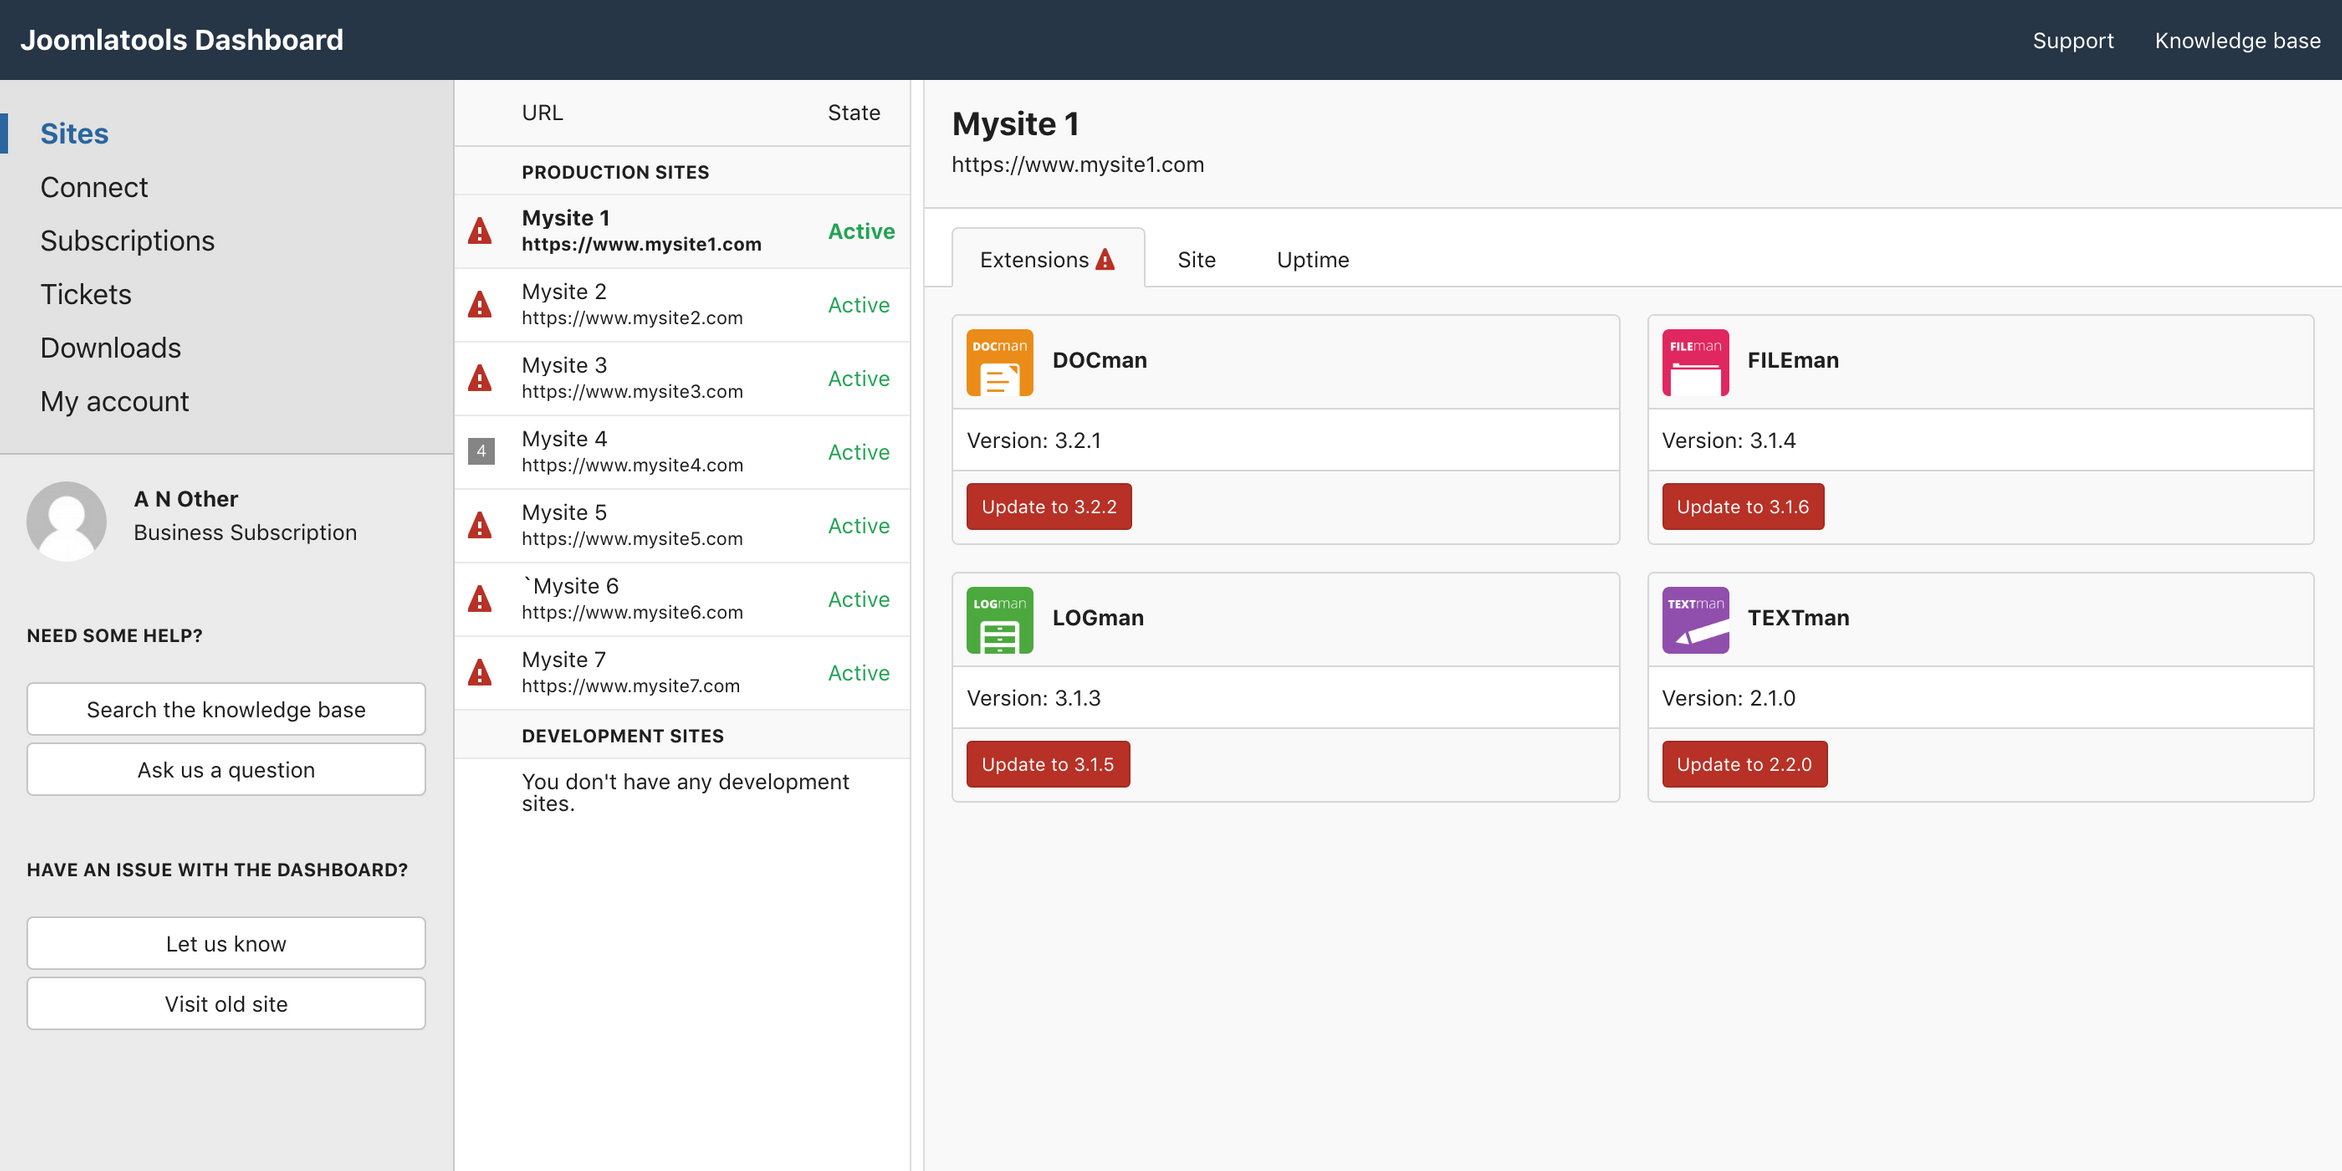The width and height of the screenshot is (2342, 1171).
Task: Select the Mysite 4 row
Action: (682, 452)
